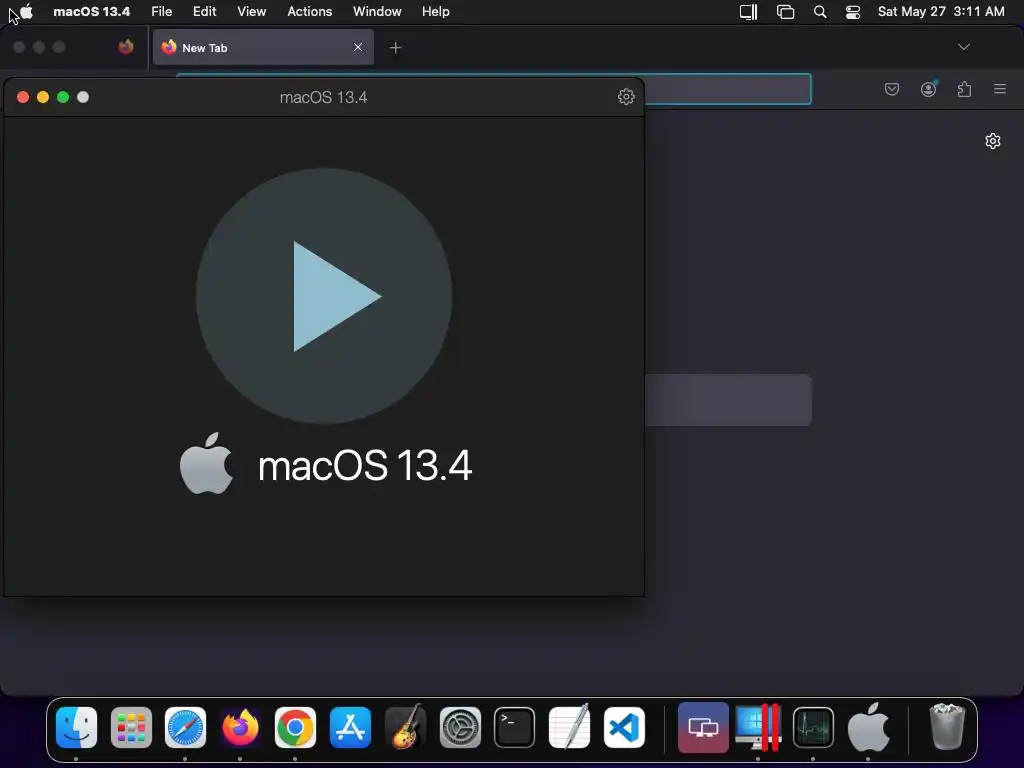Click the Save to Pocket icon

click(x=891, y=89)
